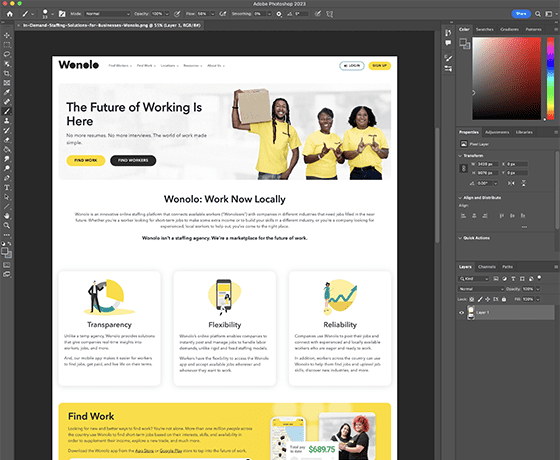Toggle lock position
Screen dimensions: 560x460
point(488,299)
